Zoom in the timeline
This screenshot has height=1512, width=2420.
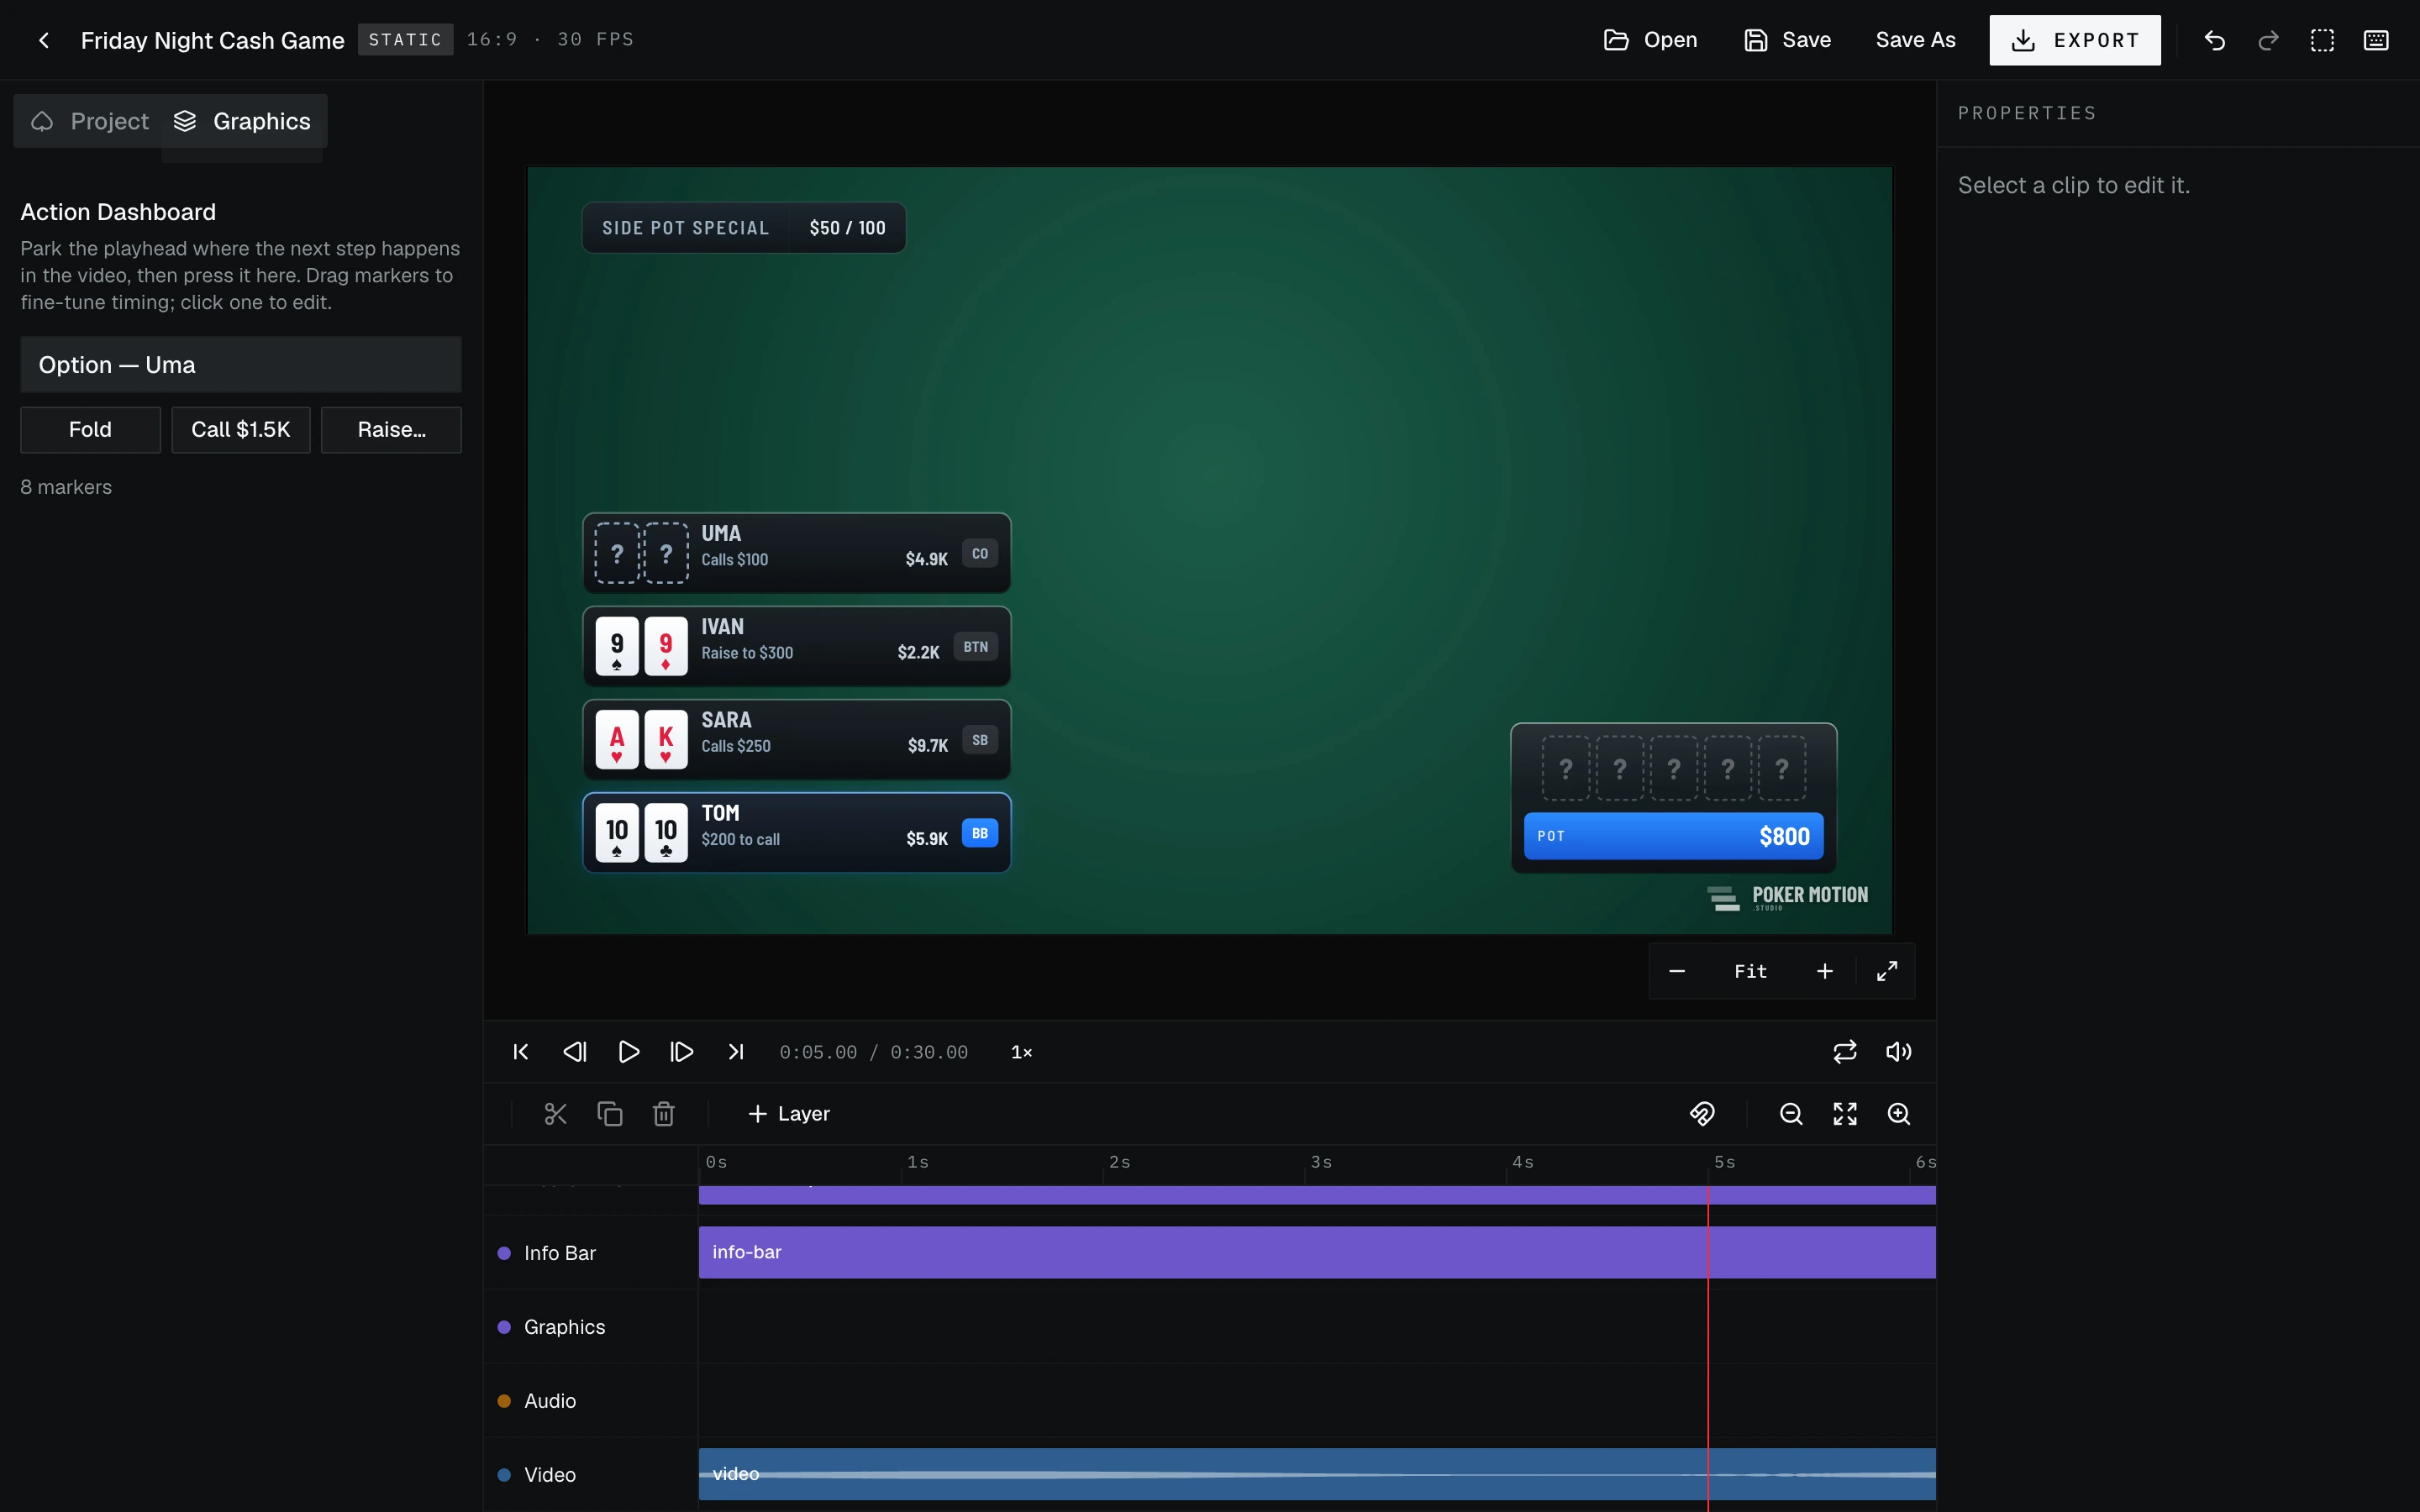[1898, 1114]
